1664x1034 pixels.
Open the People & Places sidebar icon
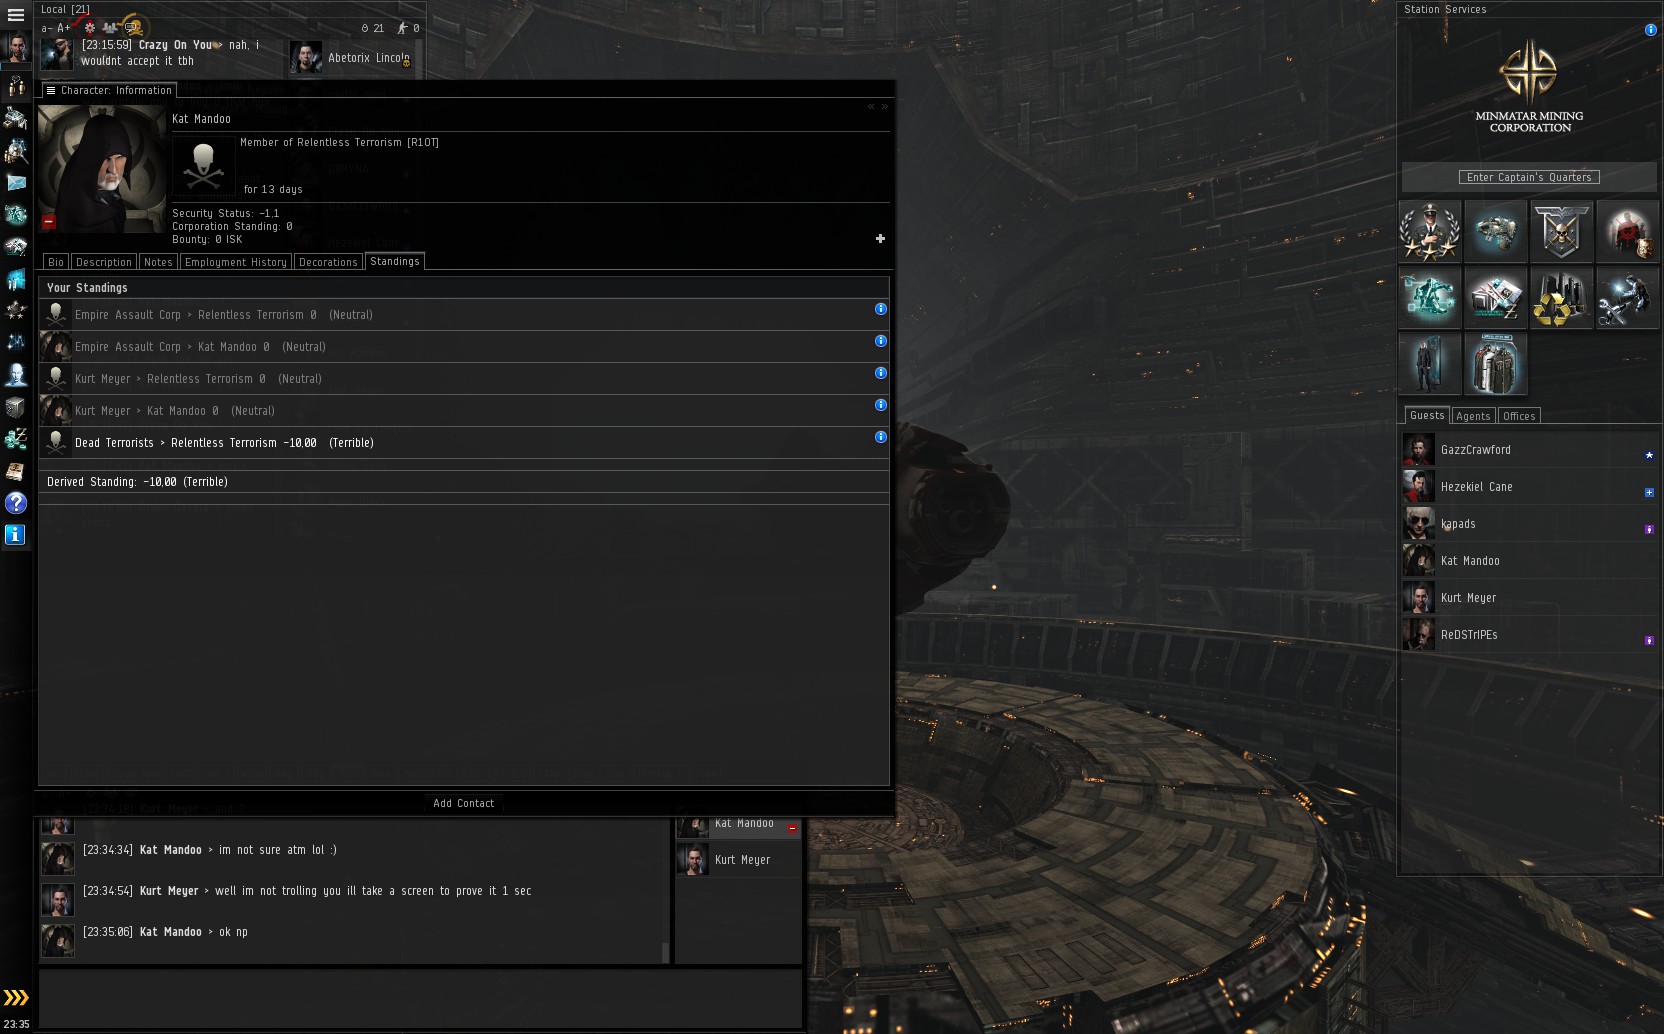tap(16, 87)
